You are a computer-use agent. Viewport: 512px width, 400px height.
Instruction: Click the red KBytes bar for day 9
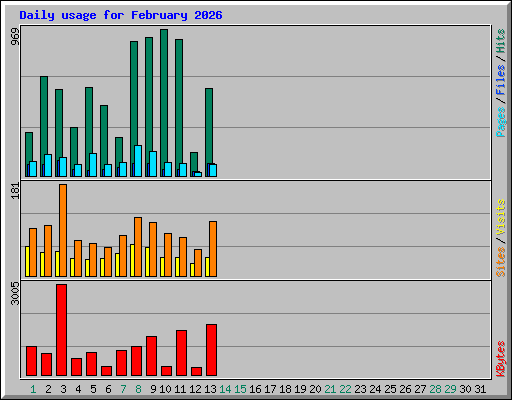[x=151, y=356]
